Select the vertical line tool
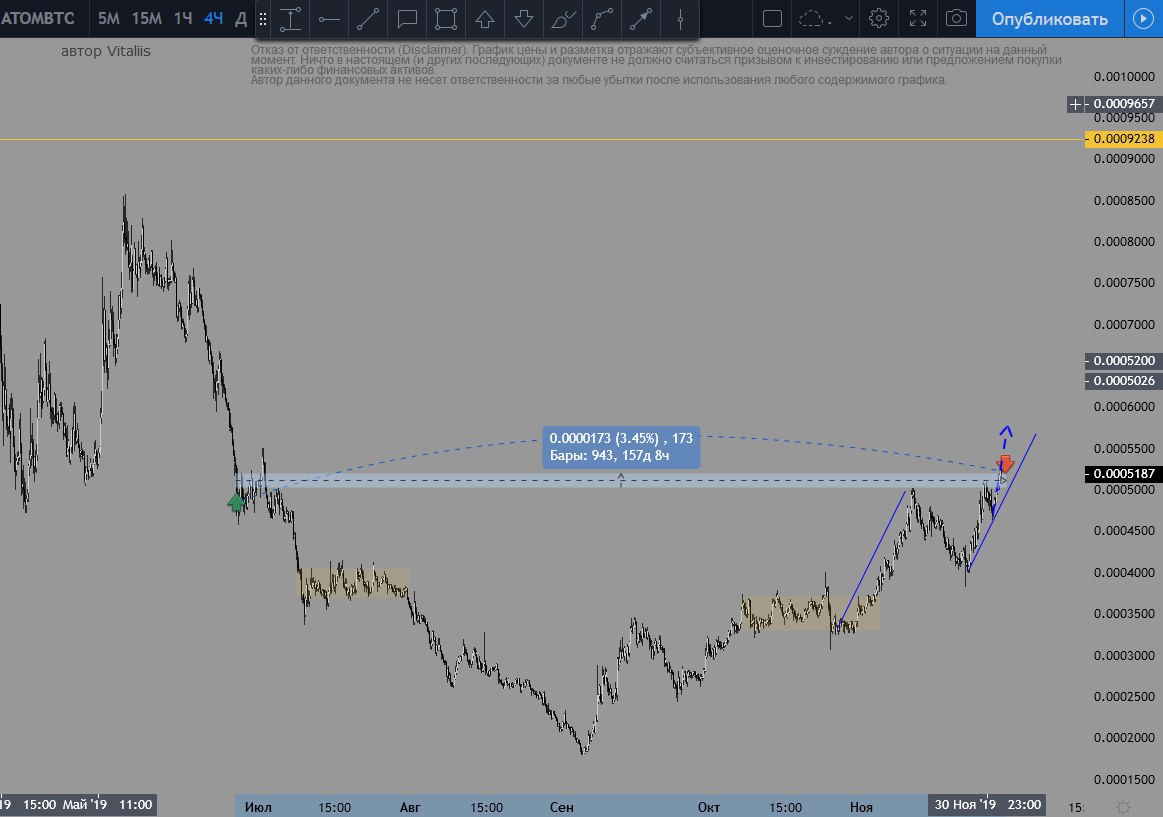Screen dimensions: 1163x817 tap(679, 19)
